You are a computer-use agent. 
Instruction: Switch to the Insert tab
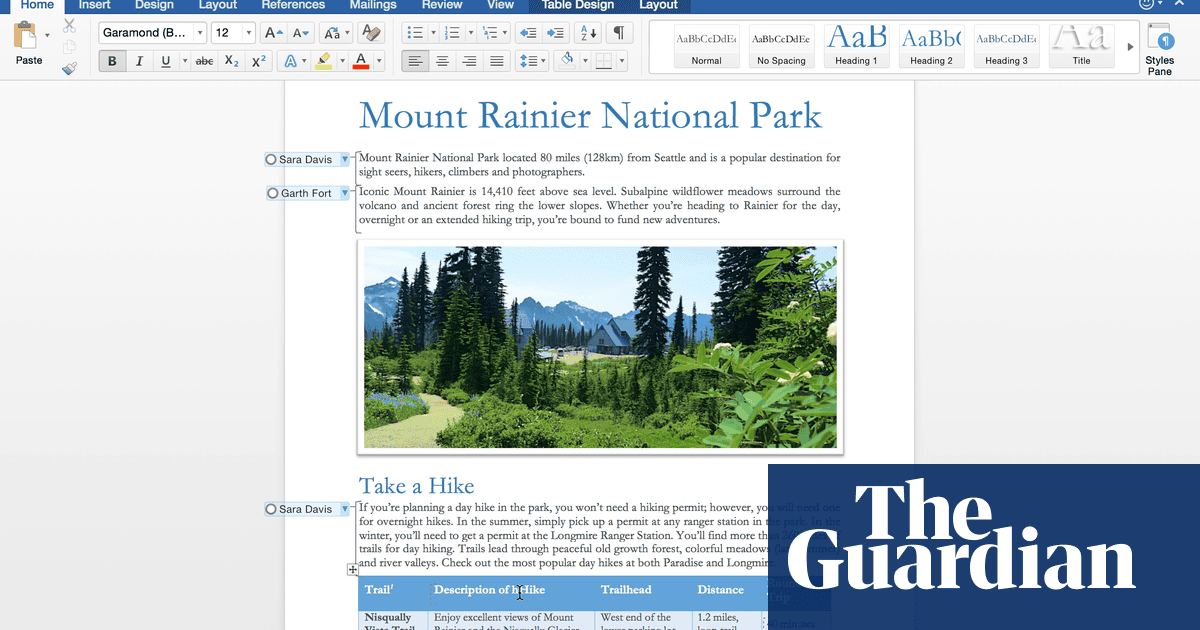pos(95,5)
